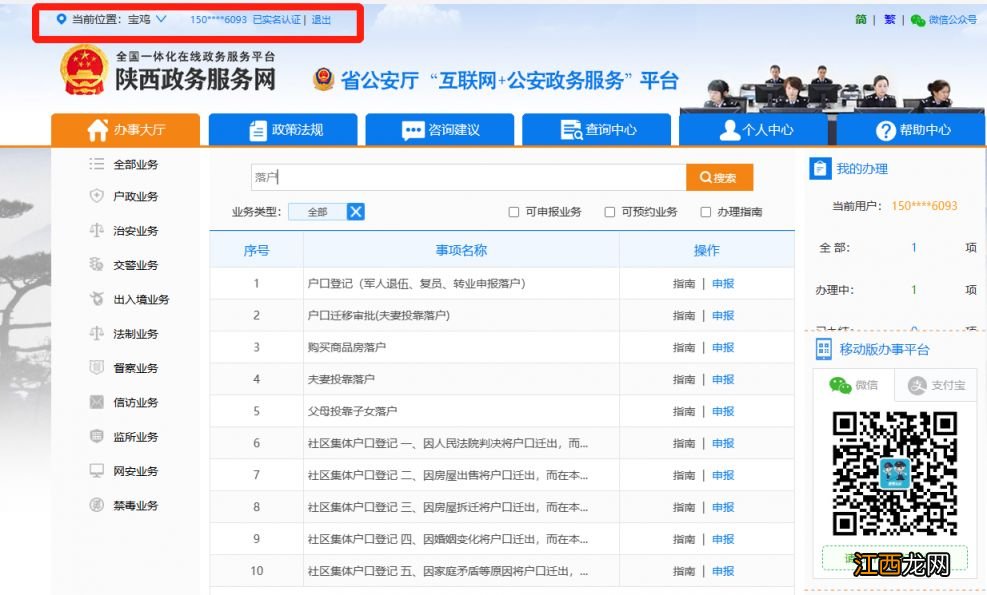Click the location pin icon beside 当前位置
The image size is (987, 595).
point(60,18)
